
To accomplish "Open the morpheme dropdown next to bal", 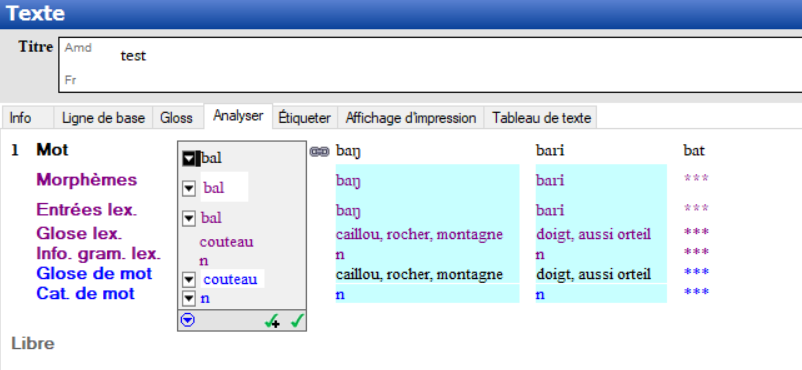I will [x=189, y=189].
